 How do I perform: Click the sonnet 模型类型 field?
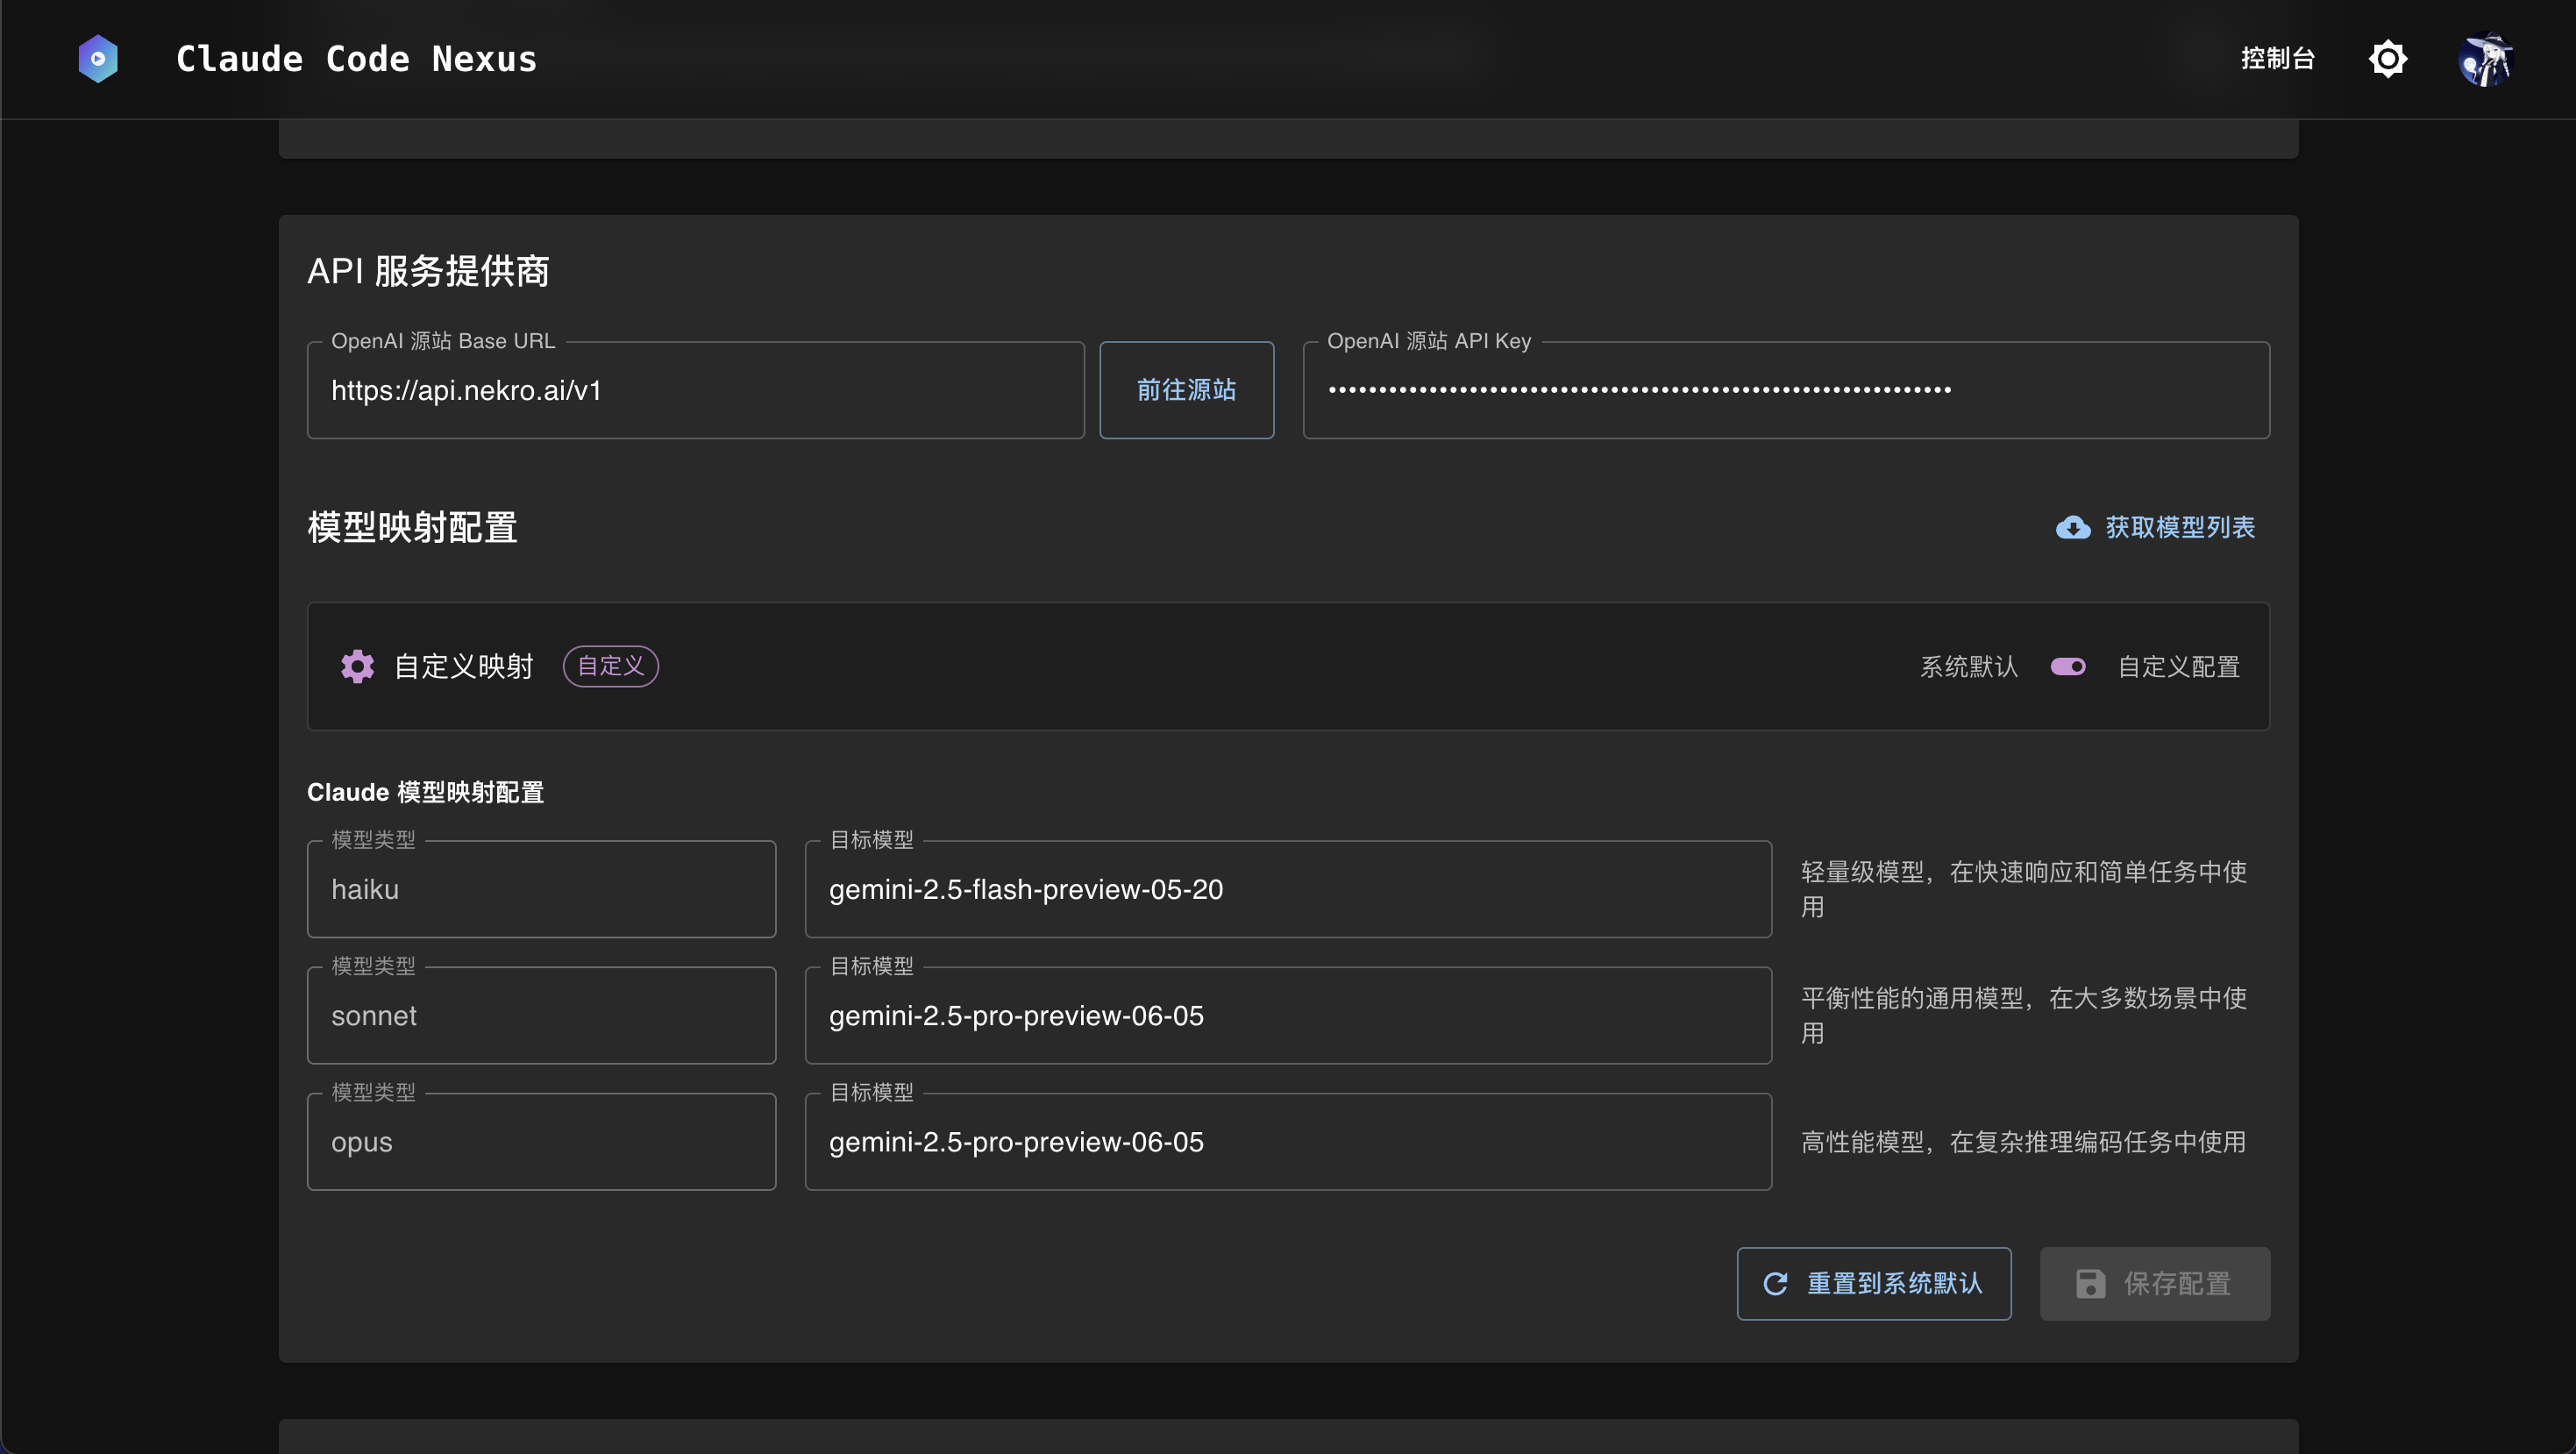[x=542, y=1015]
